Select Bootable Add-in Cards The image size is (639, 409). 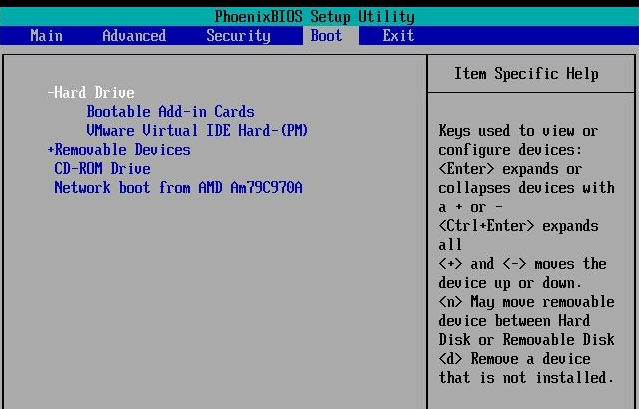point(170,112)
